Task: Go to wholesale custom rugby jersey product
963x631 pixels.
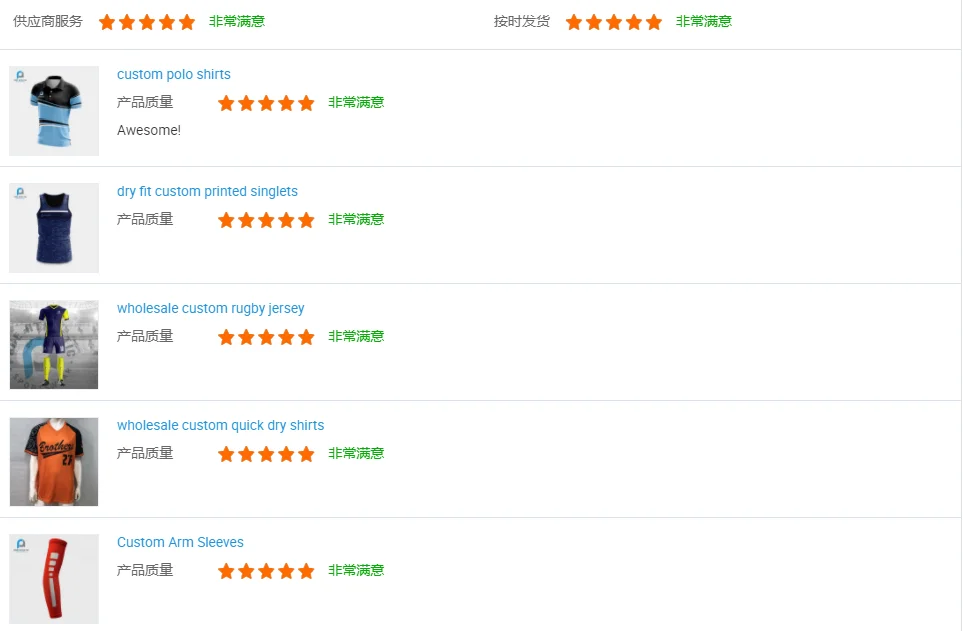Action: [x=210, y=309]
